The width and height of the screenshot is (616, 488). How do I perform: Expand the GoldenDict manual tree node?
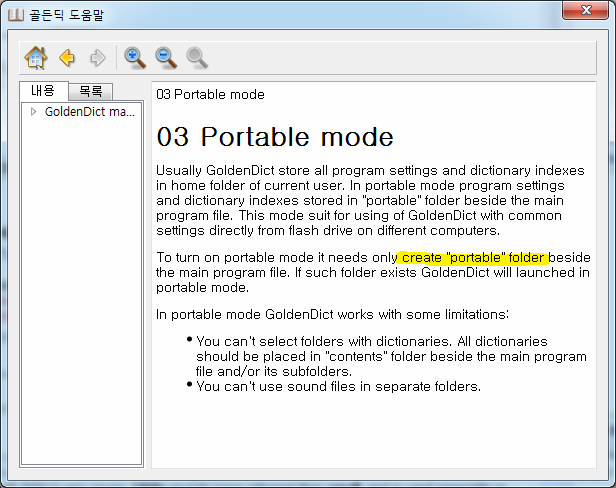pyautogui.click(x=33, y=112)
